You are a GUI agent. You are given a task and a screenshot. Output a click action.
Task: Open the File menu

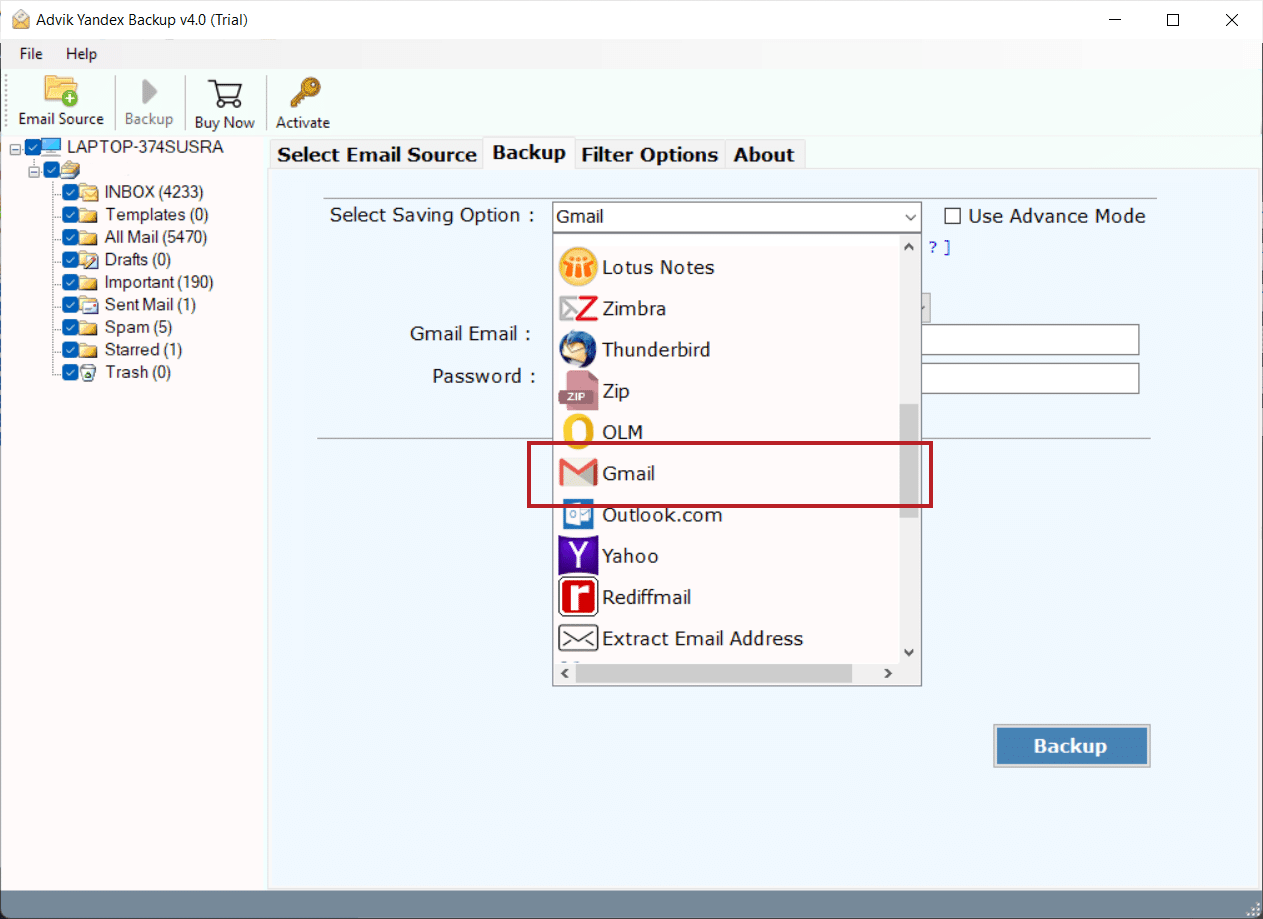pos(31,53)
